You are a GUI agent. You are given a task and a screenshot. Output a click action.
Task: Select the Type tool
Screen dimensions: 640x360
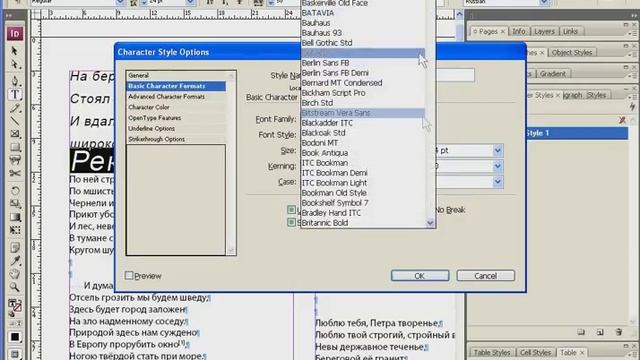pyautogui.click(x=15, y=94)
